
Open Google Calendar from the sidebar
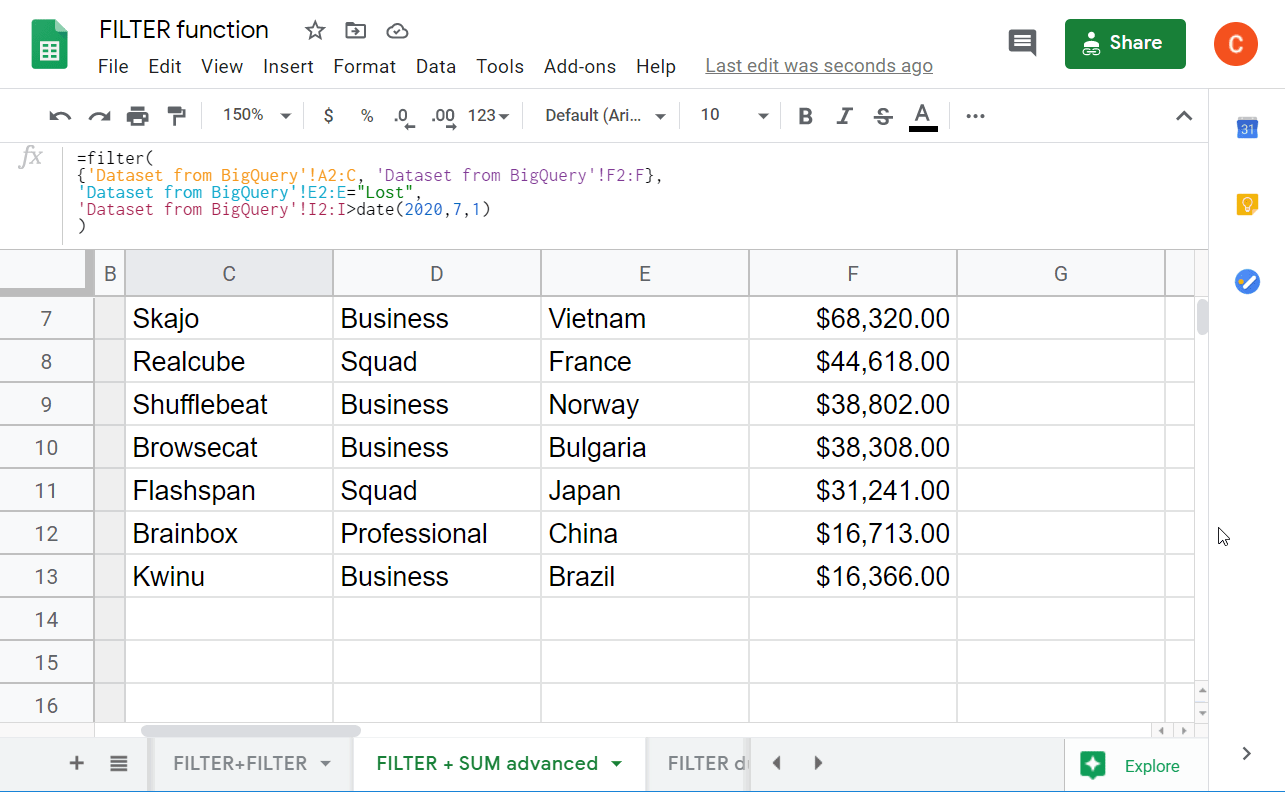click(1246, 128)
